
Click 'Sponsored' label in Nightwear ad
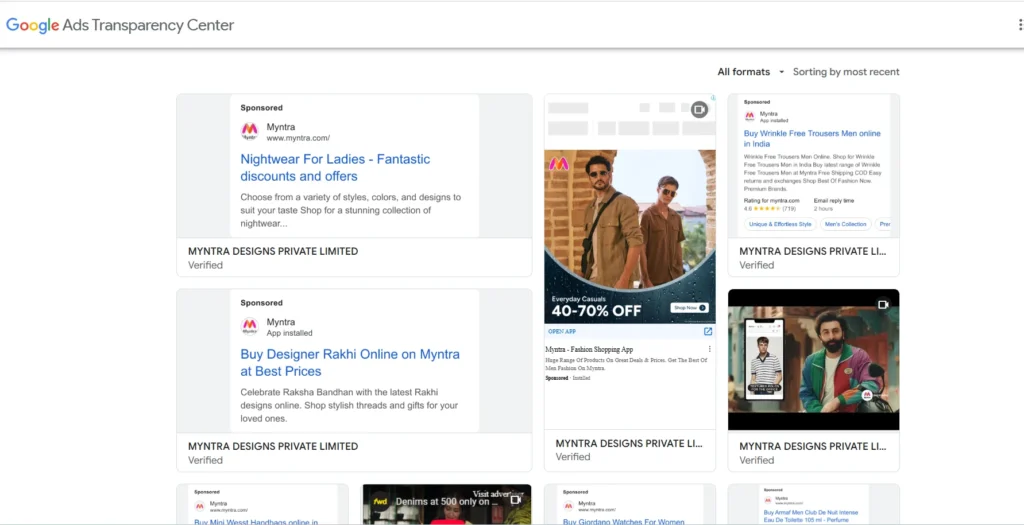(261, 108)
